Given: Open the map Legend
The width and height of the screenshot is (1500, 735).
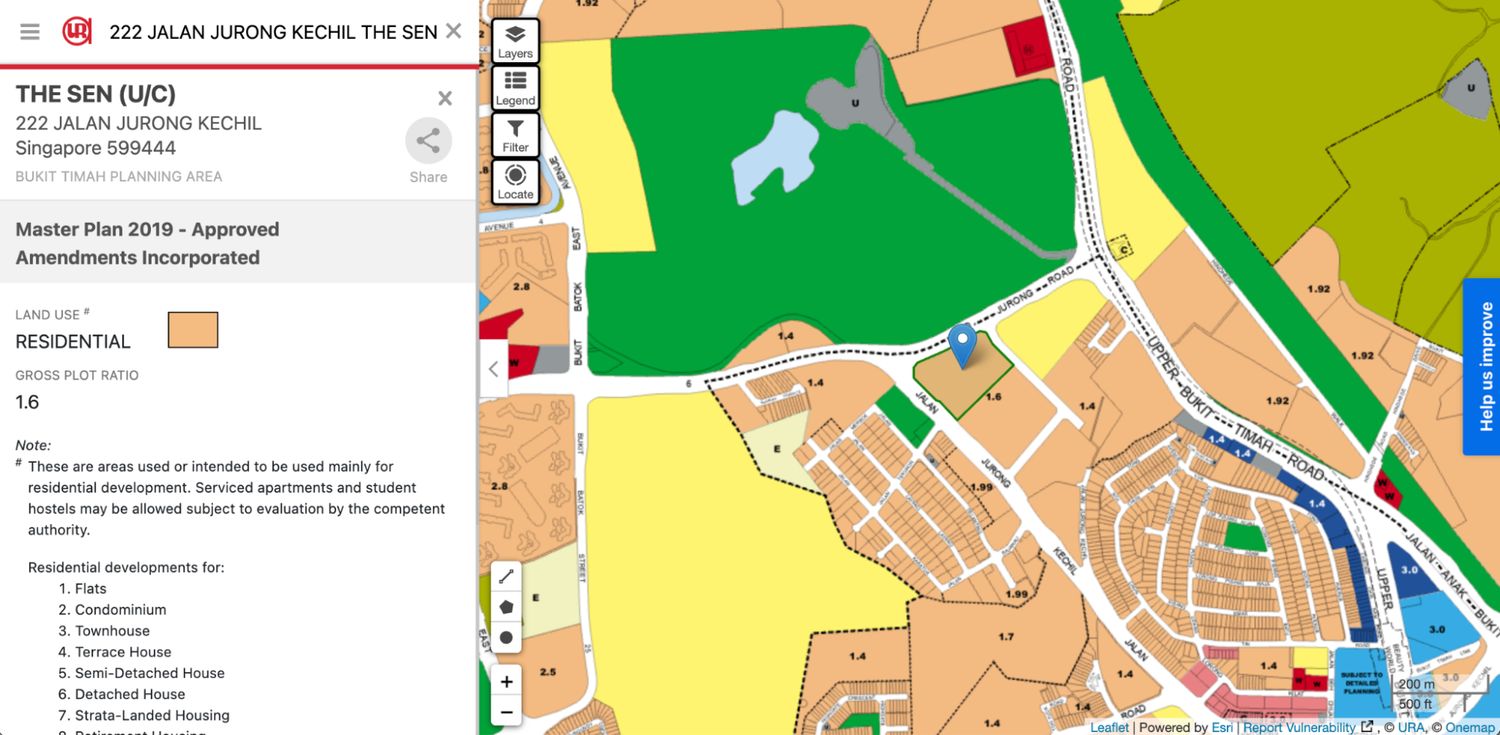Looking at the screenshot, I should click(x=515, y=89).
